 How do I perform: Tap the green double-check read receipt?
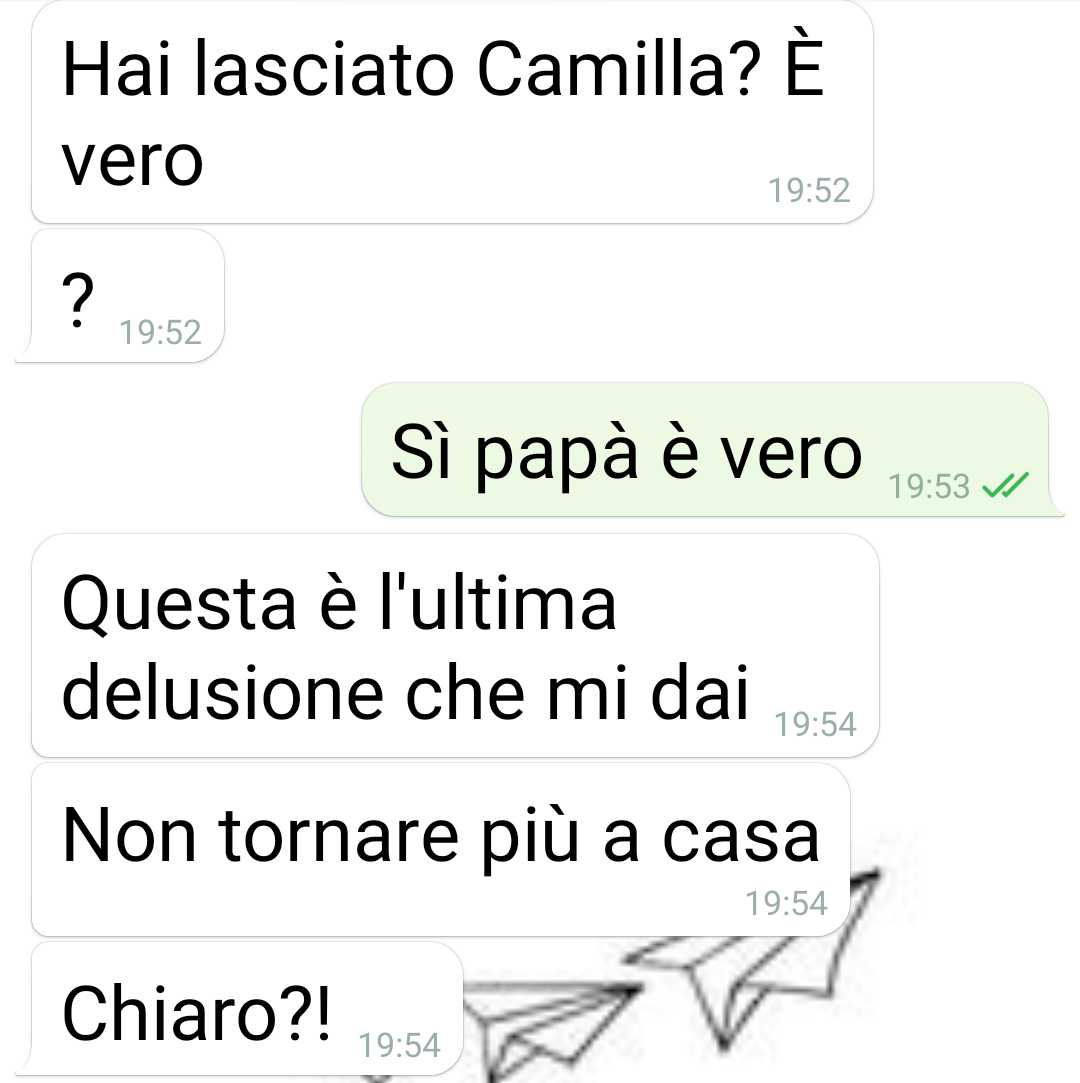pyautogui.click(x=1005, y=485)
